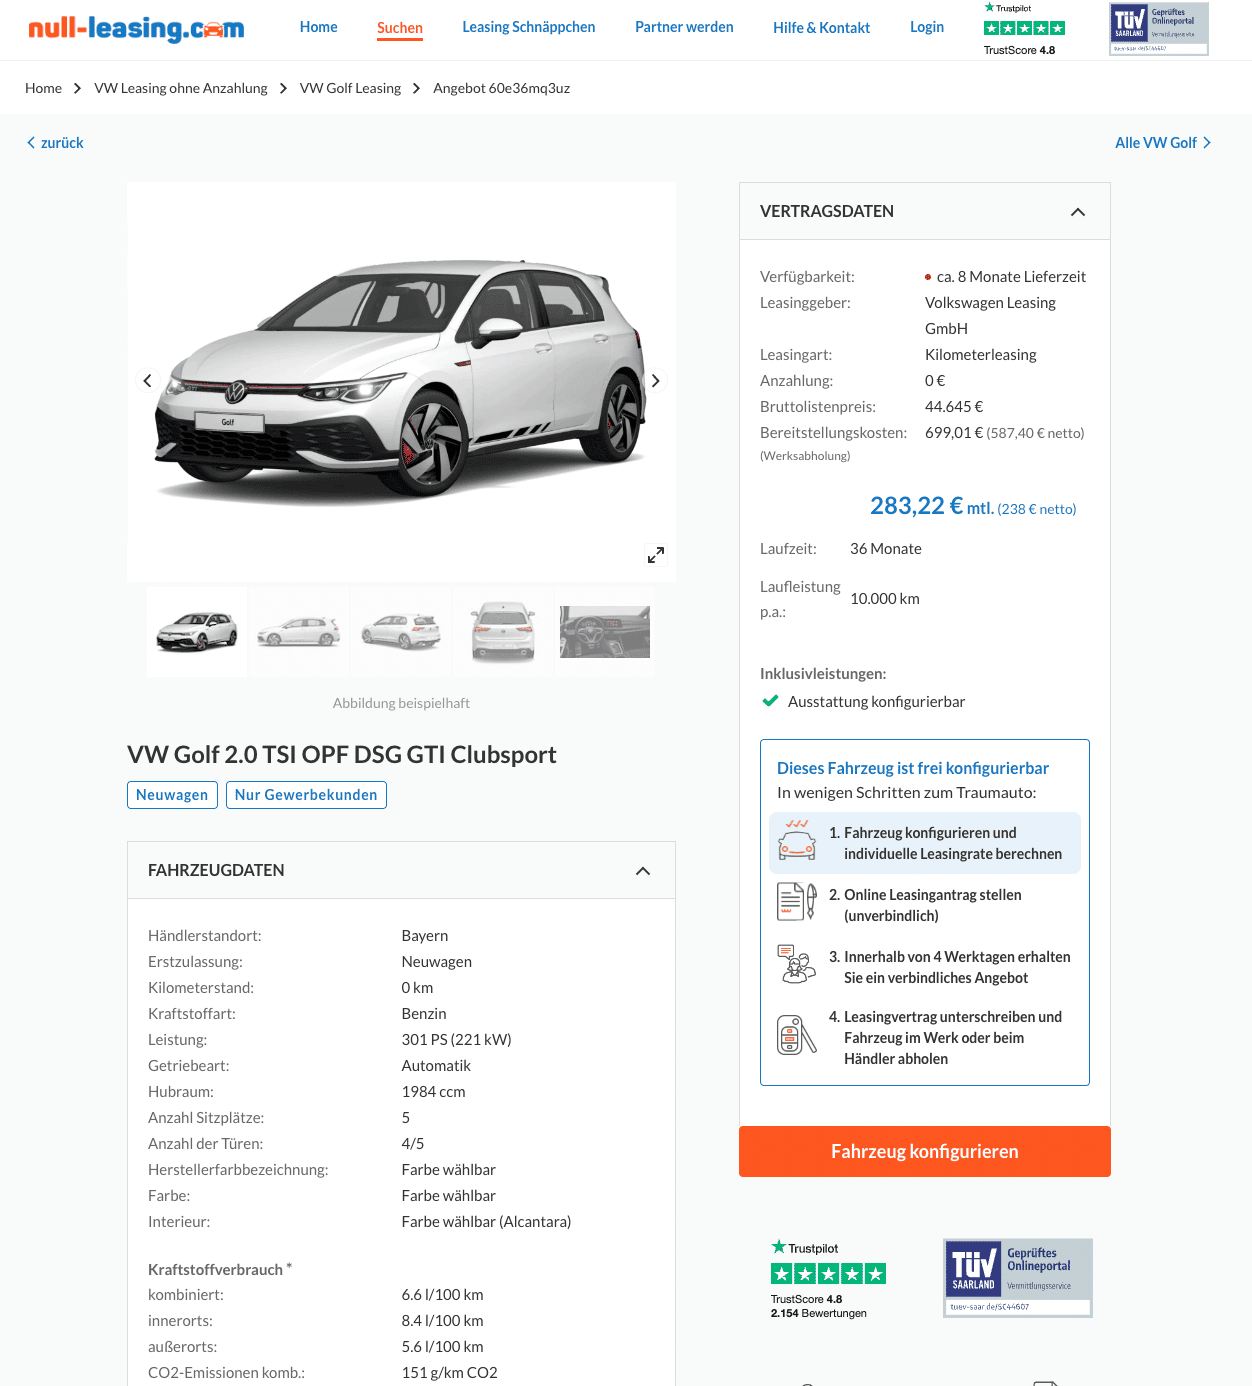Open the Suchen menu item

point(400,28)
